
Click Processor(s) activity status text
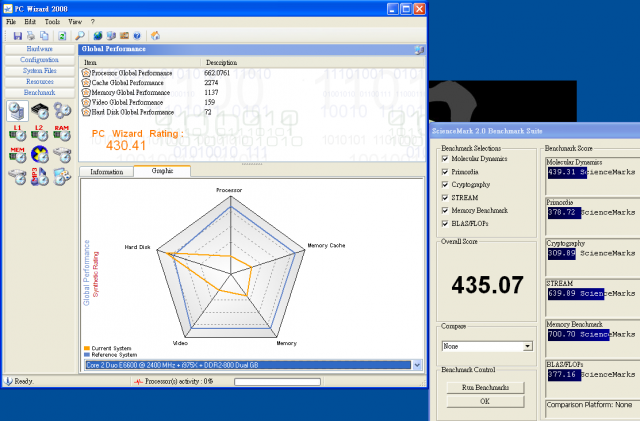point(179,381)
